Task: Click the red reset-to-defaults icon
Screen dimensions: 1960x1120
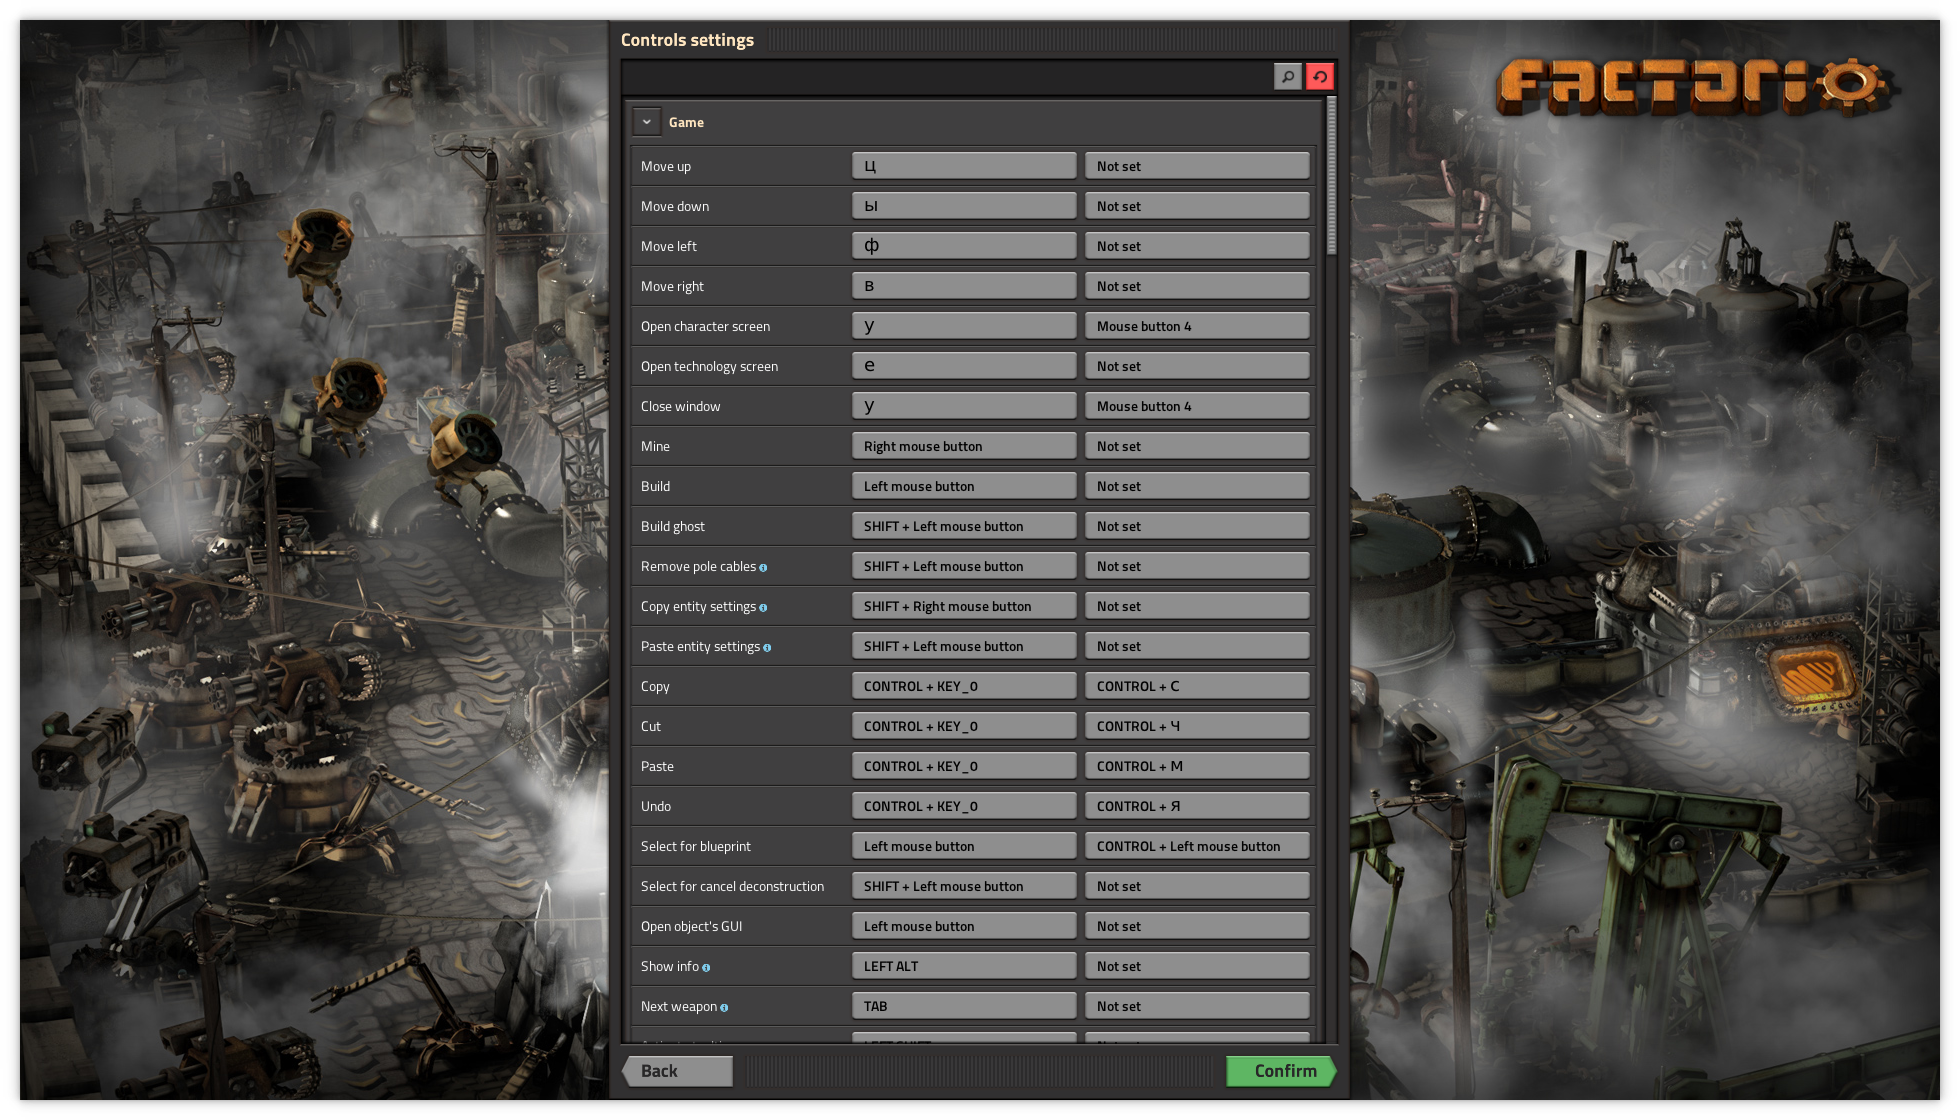Action: (x=1320, y=76)
